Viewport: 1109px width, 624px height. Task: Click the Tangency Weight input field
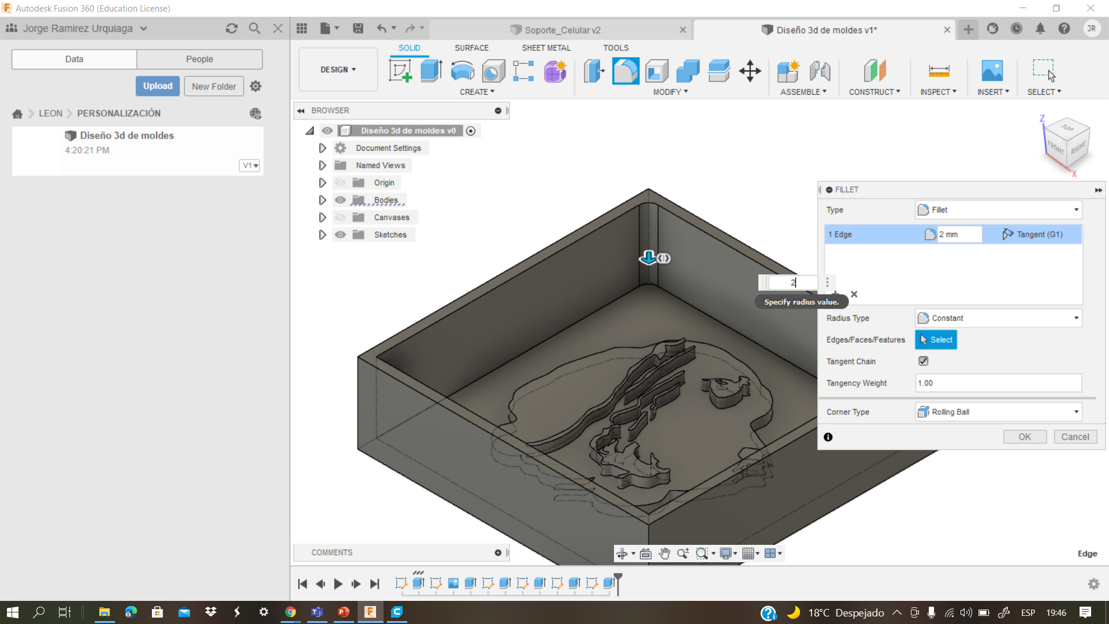click(x=998, y=383)
